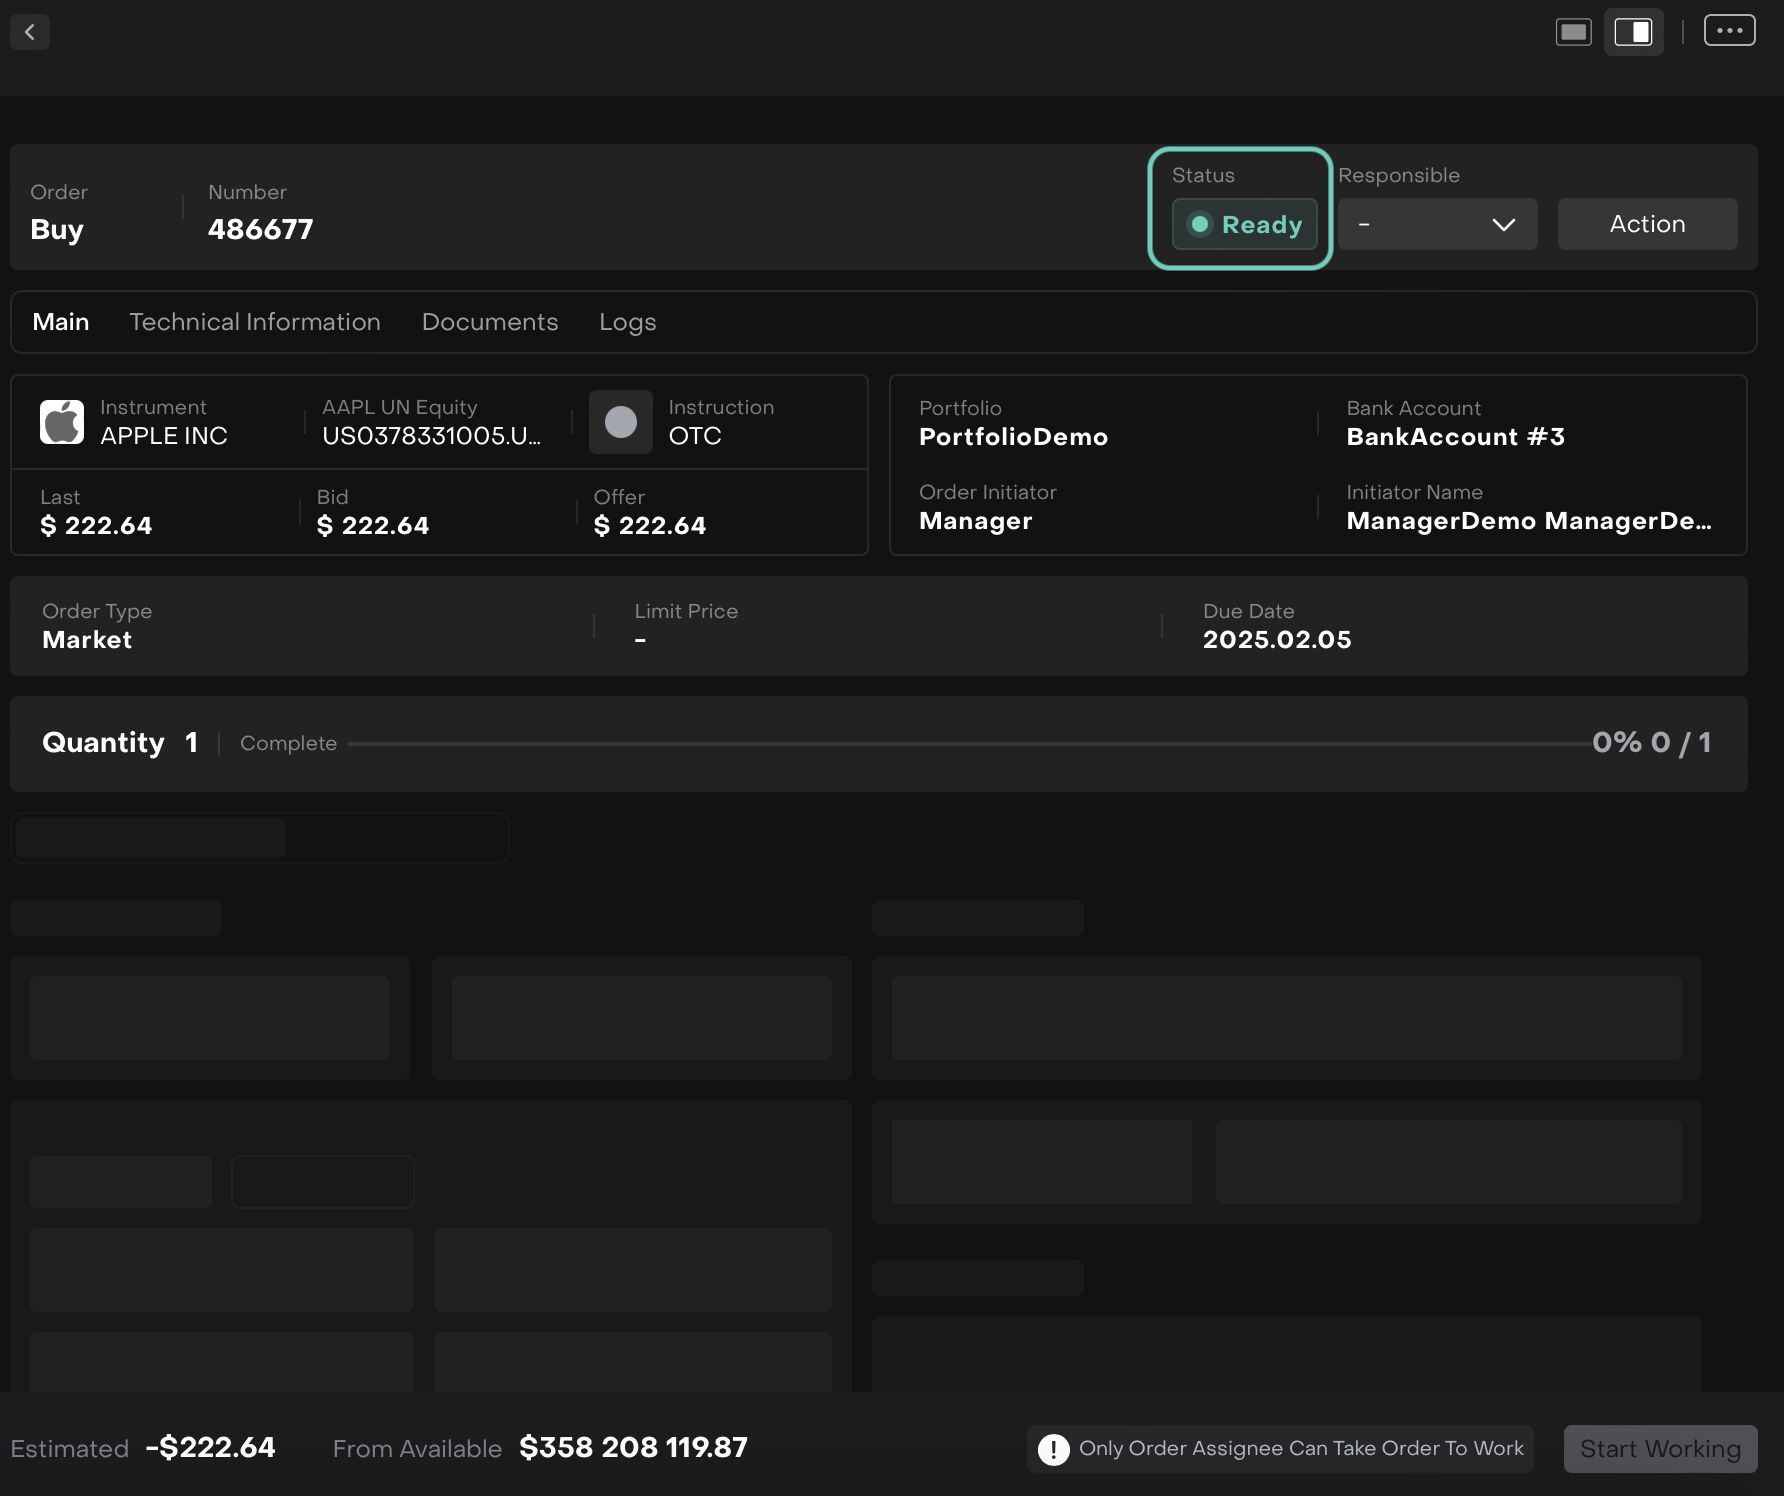Viewport: 1784px width, 1496px height.
Task: View the Logs tab
Action: [627, 322]
